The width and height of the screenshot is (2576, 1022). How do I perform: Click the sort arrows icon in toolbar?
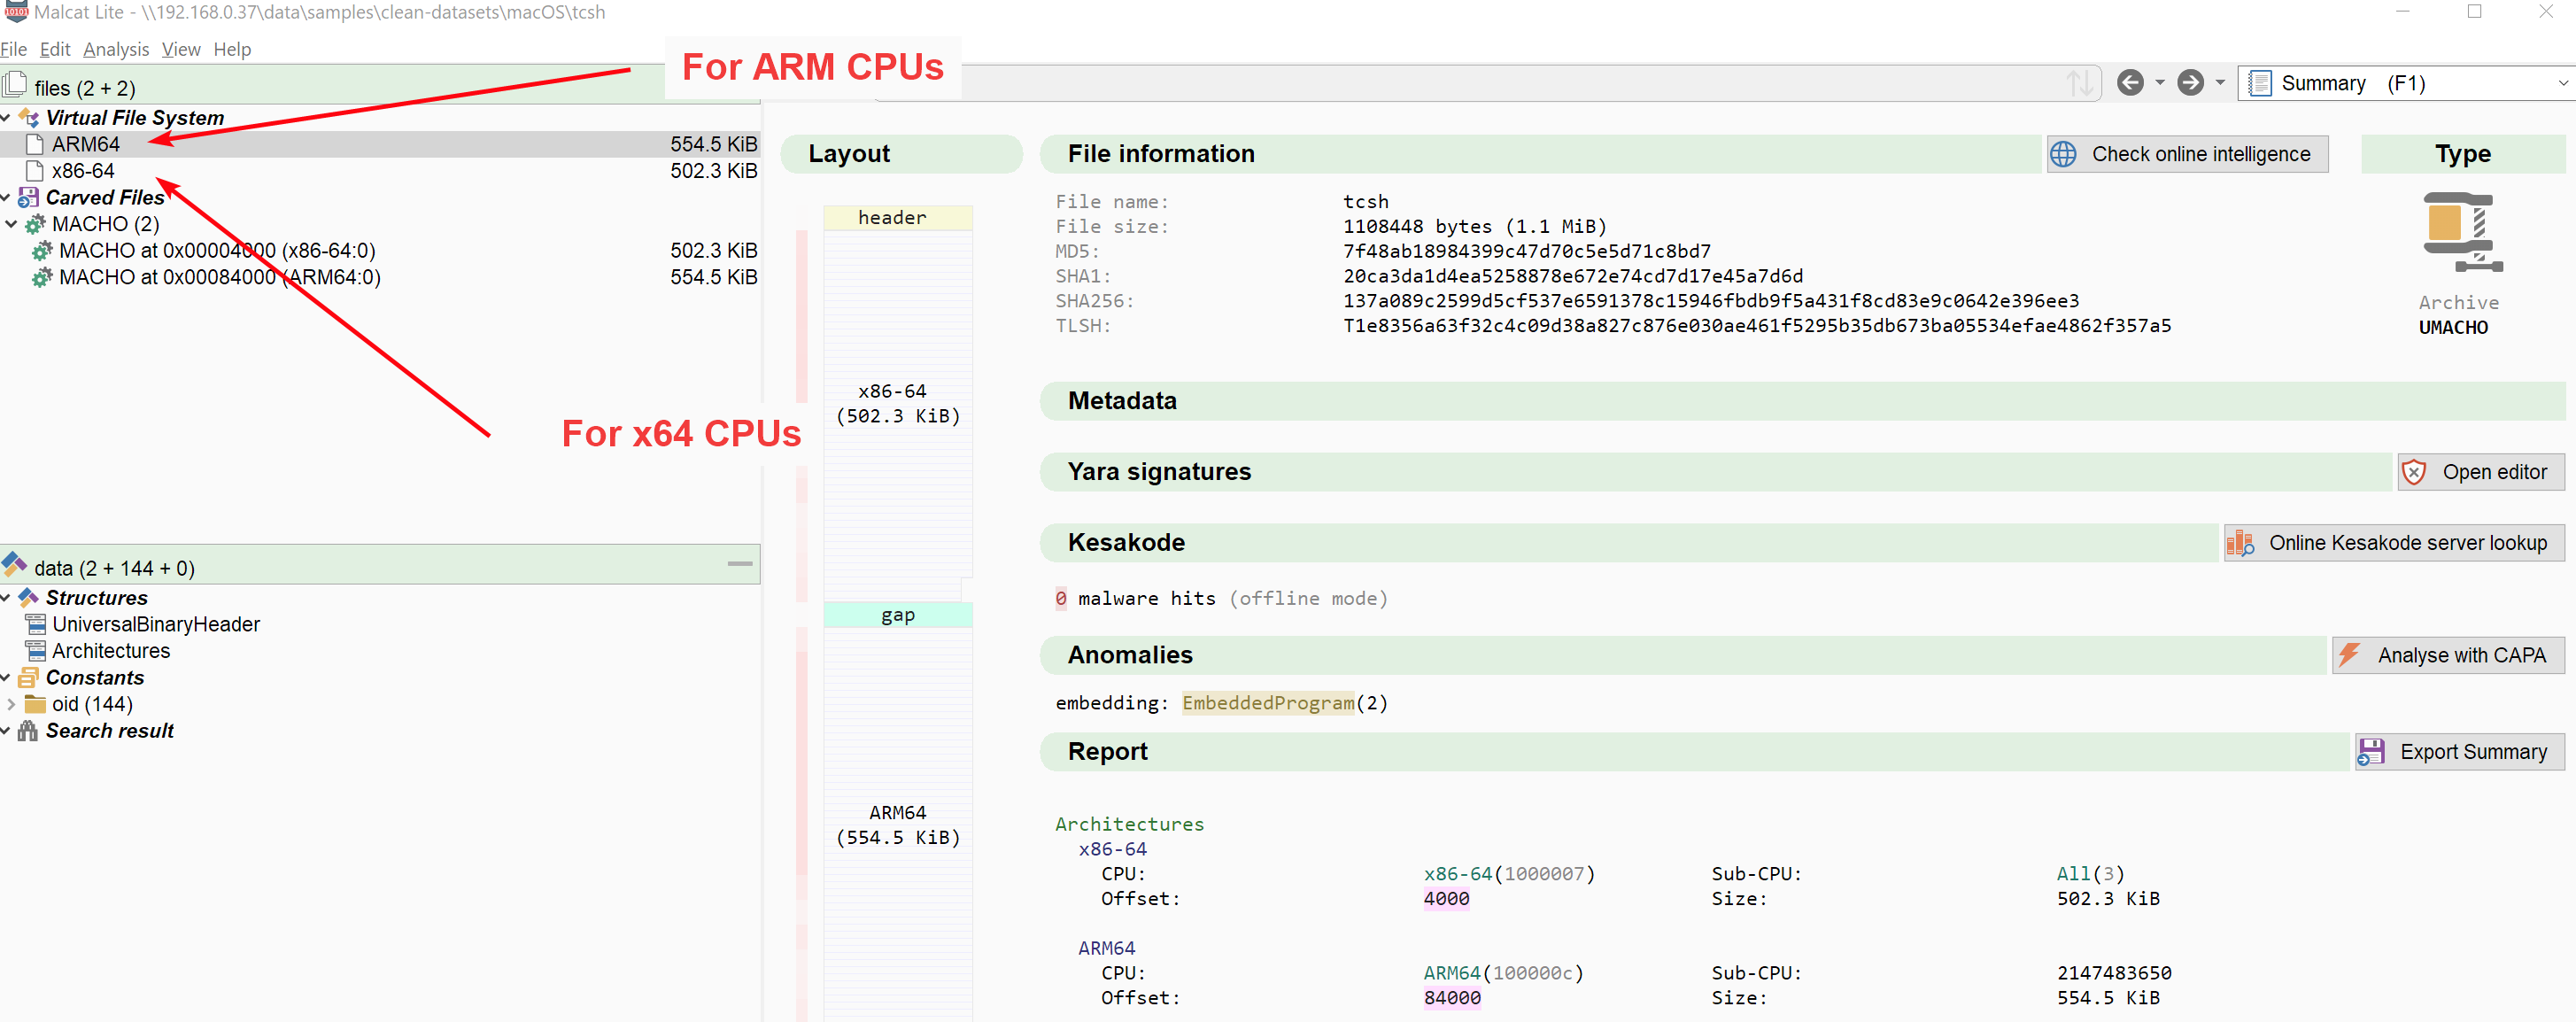point(2080,83)
